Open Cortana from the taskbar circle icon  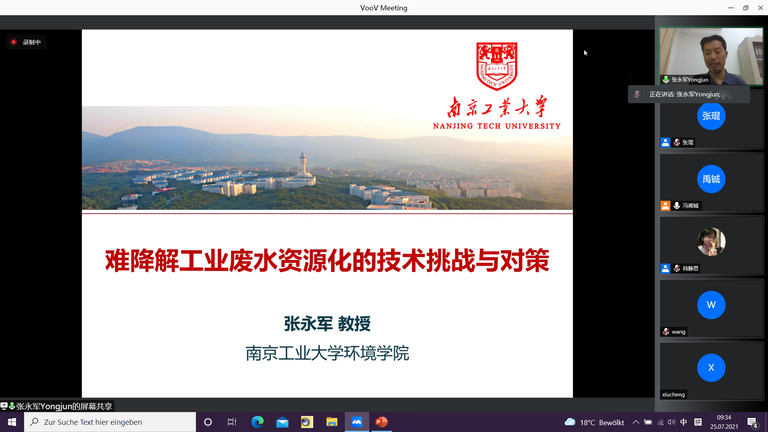pos(208,422)
